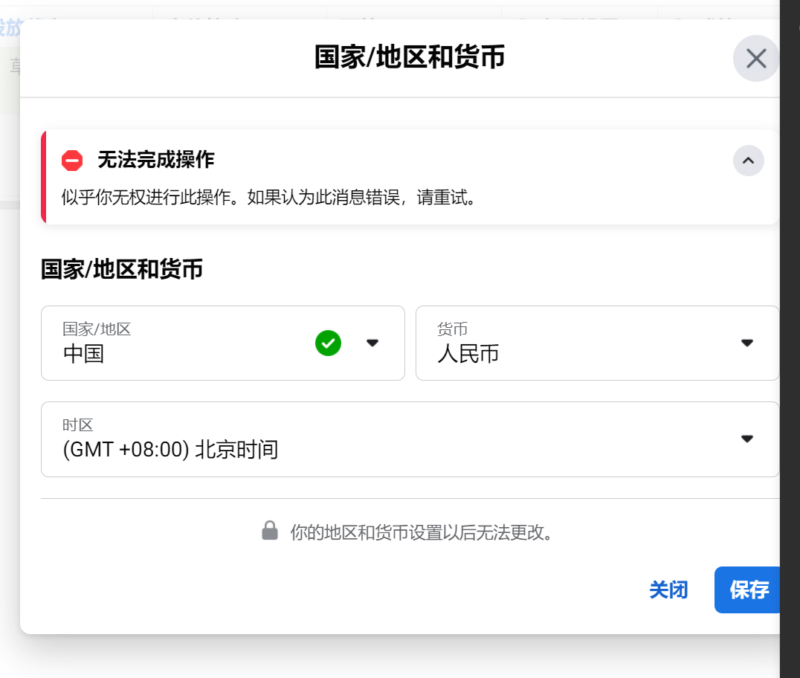Click the caret arrow on the timezone field
This screenshot has width=800, height=678.
click(746, 438)
